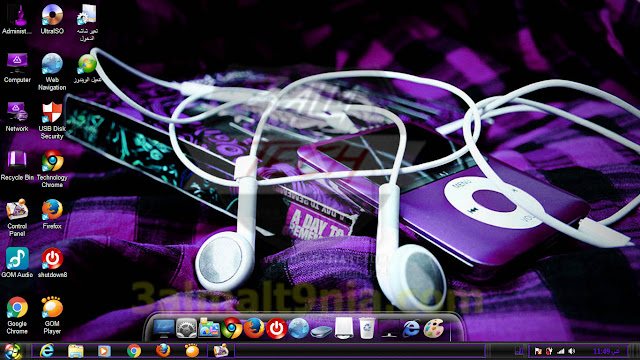Select the gear-and-document shortcut beside UltraISO

[x=87, y=22]
